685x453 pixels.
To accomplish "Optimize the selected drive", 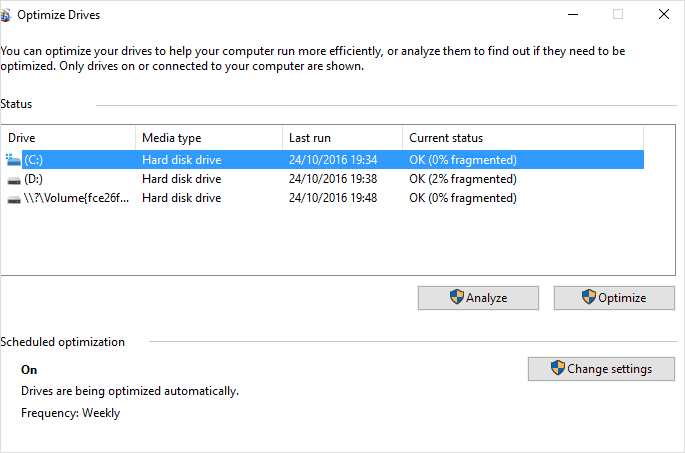I will click(614, 298).
